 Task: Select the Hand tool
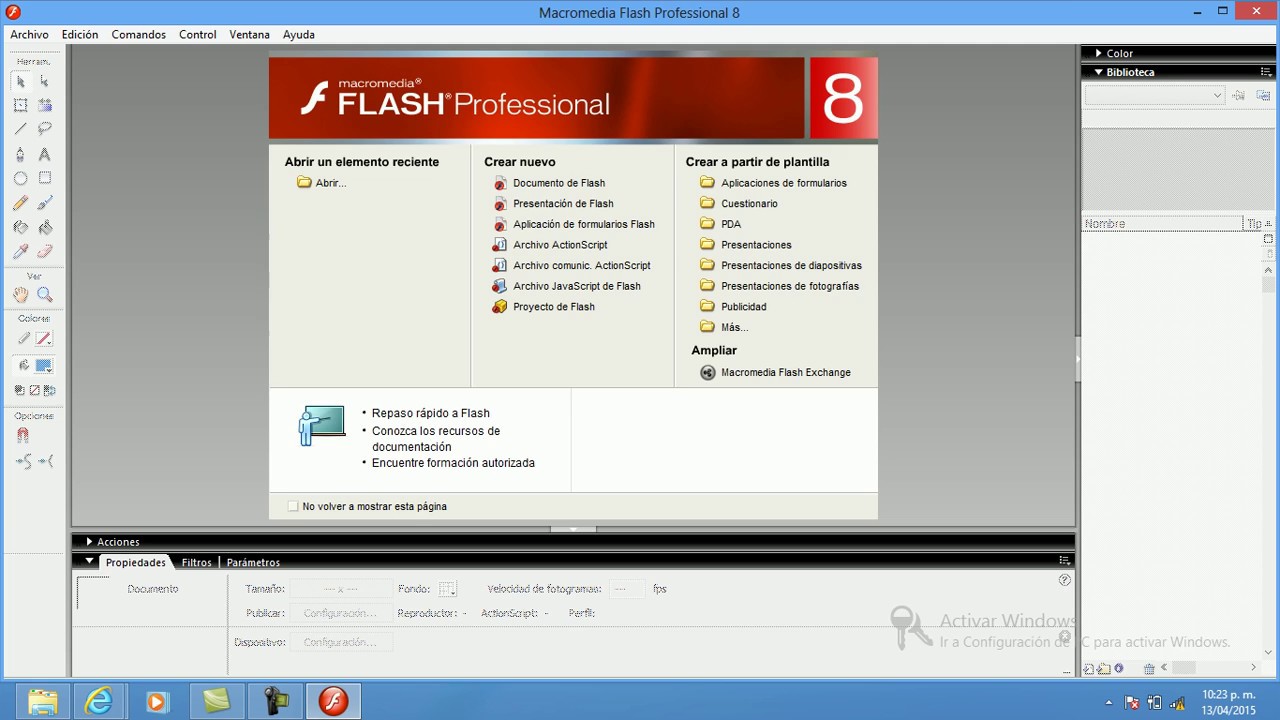tap(20, 295)
